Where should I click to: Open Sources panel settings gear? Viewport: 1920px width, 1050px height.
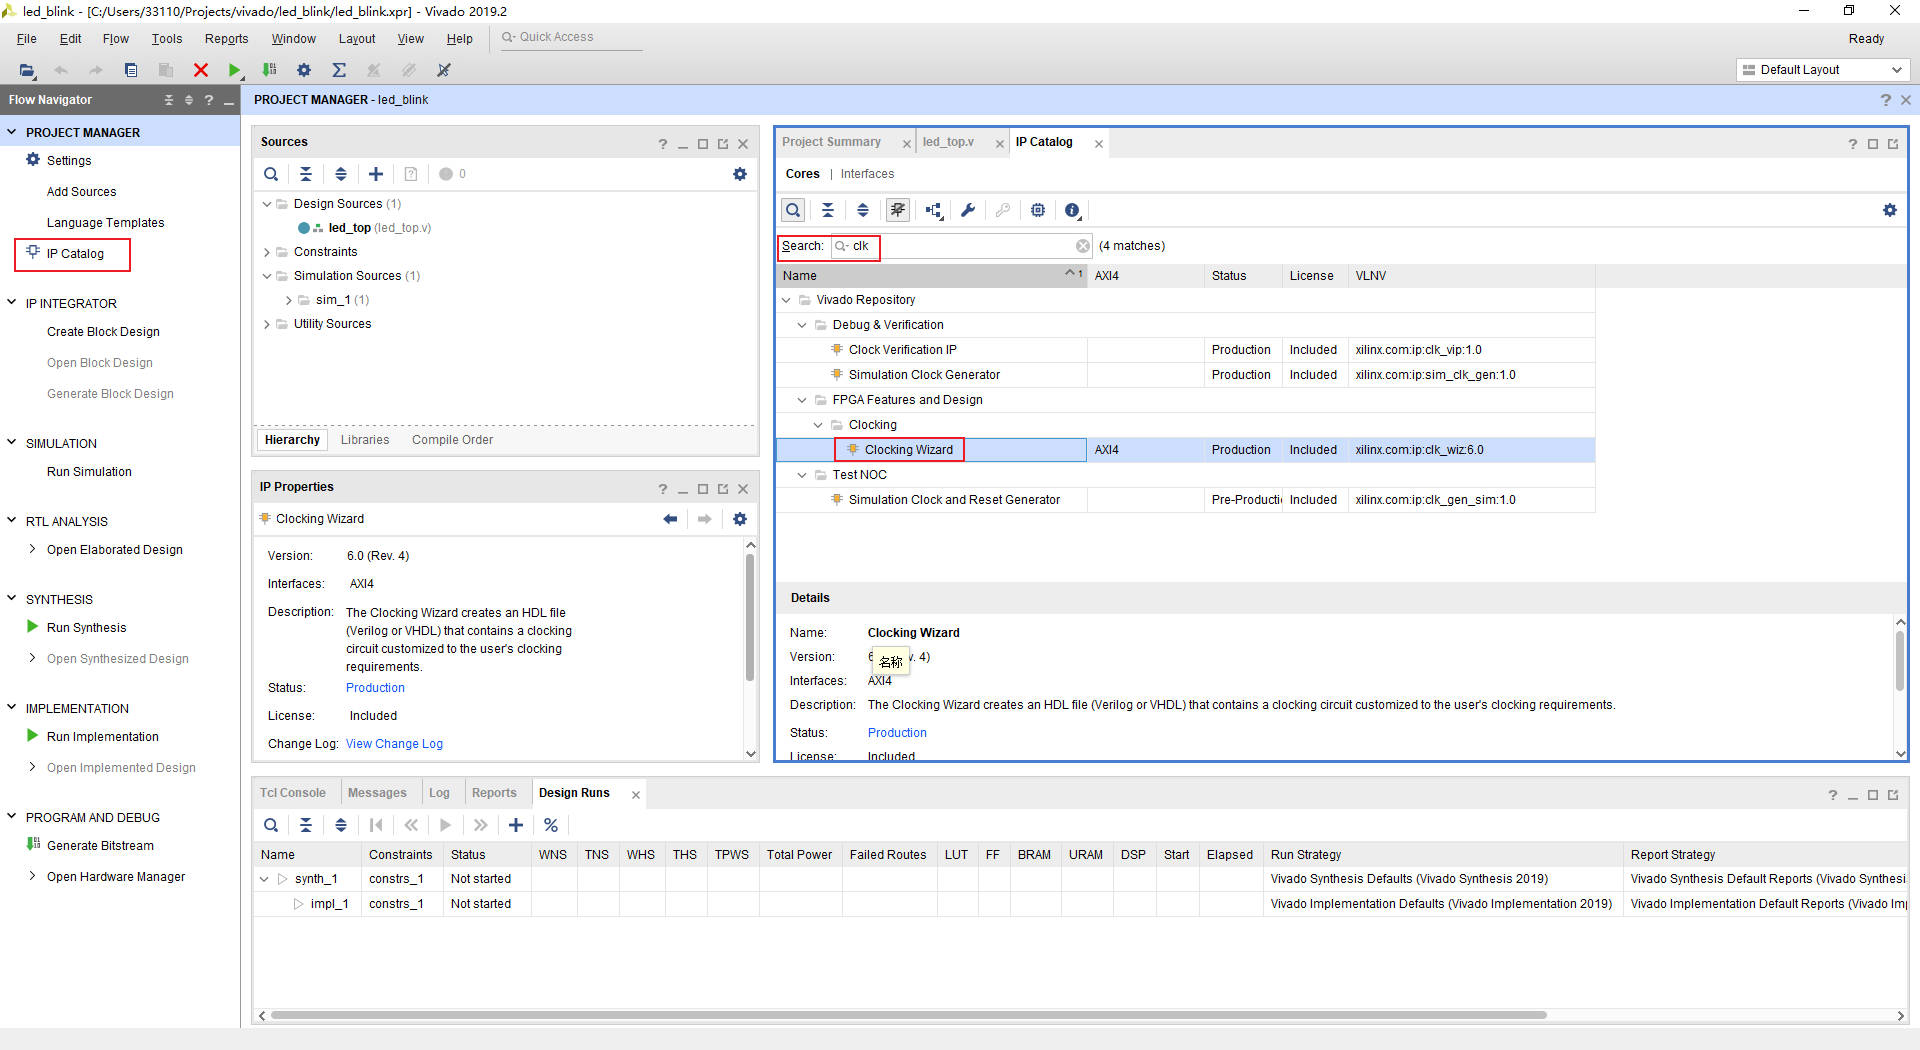[740, 174]
